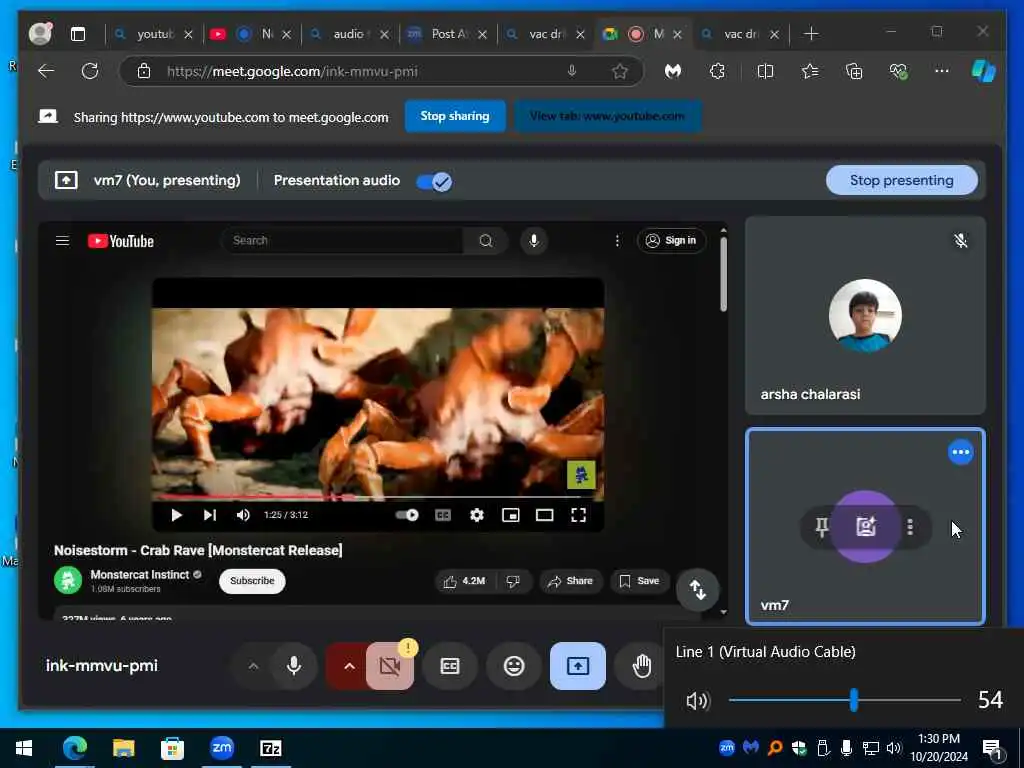Open the YouTube hamburger menu
Screen dimensions: 1024x768
tap(63, 241)
